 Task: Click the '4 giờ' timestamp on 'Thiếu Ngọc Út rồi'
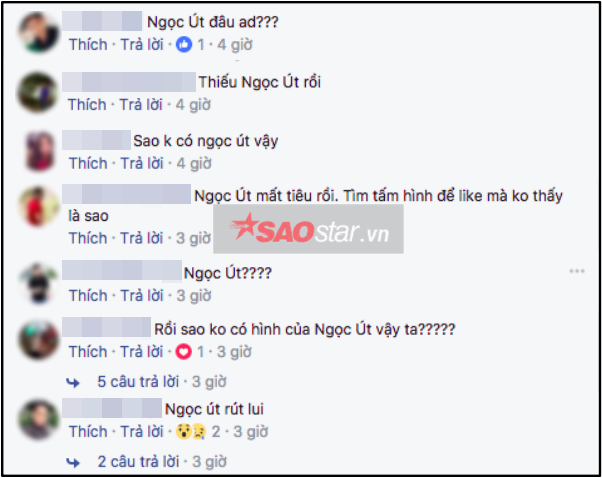[x=193, y=104]
